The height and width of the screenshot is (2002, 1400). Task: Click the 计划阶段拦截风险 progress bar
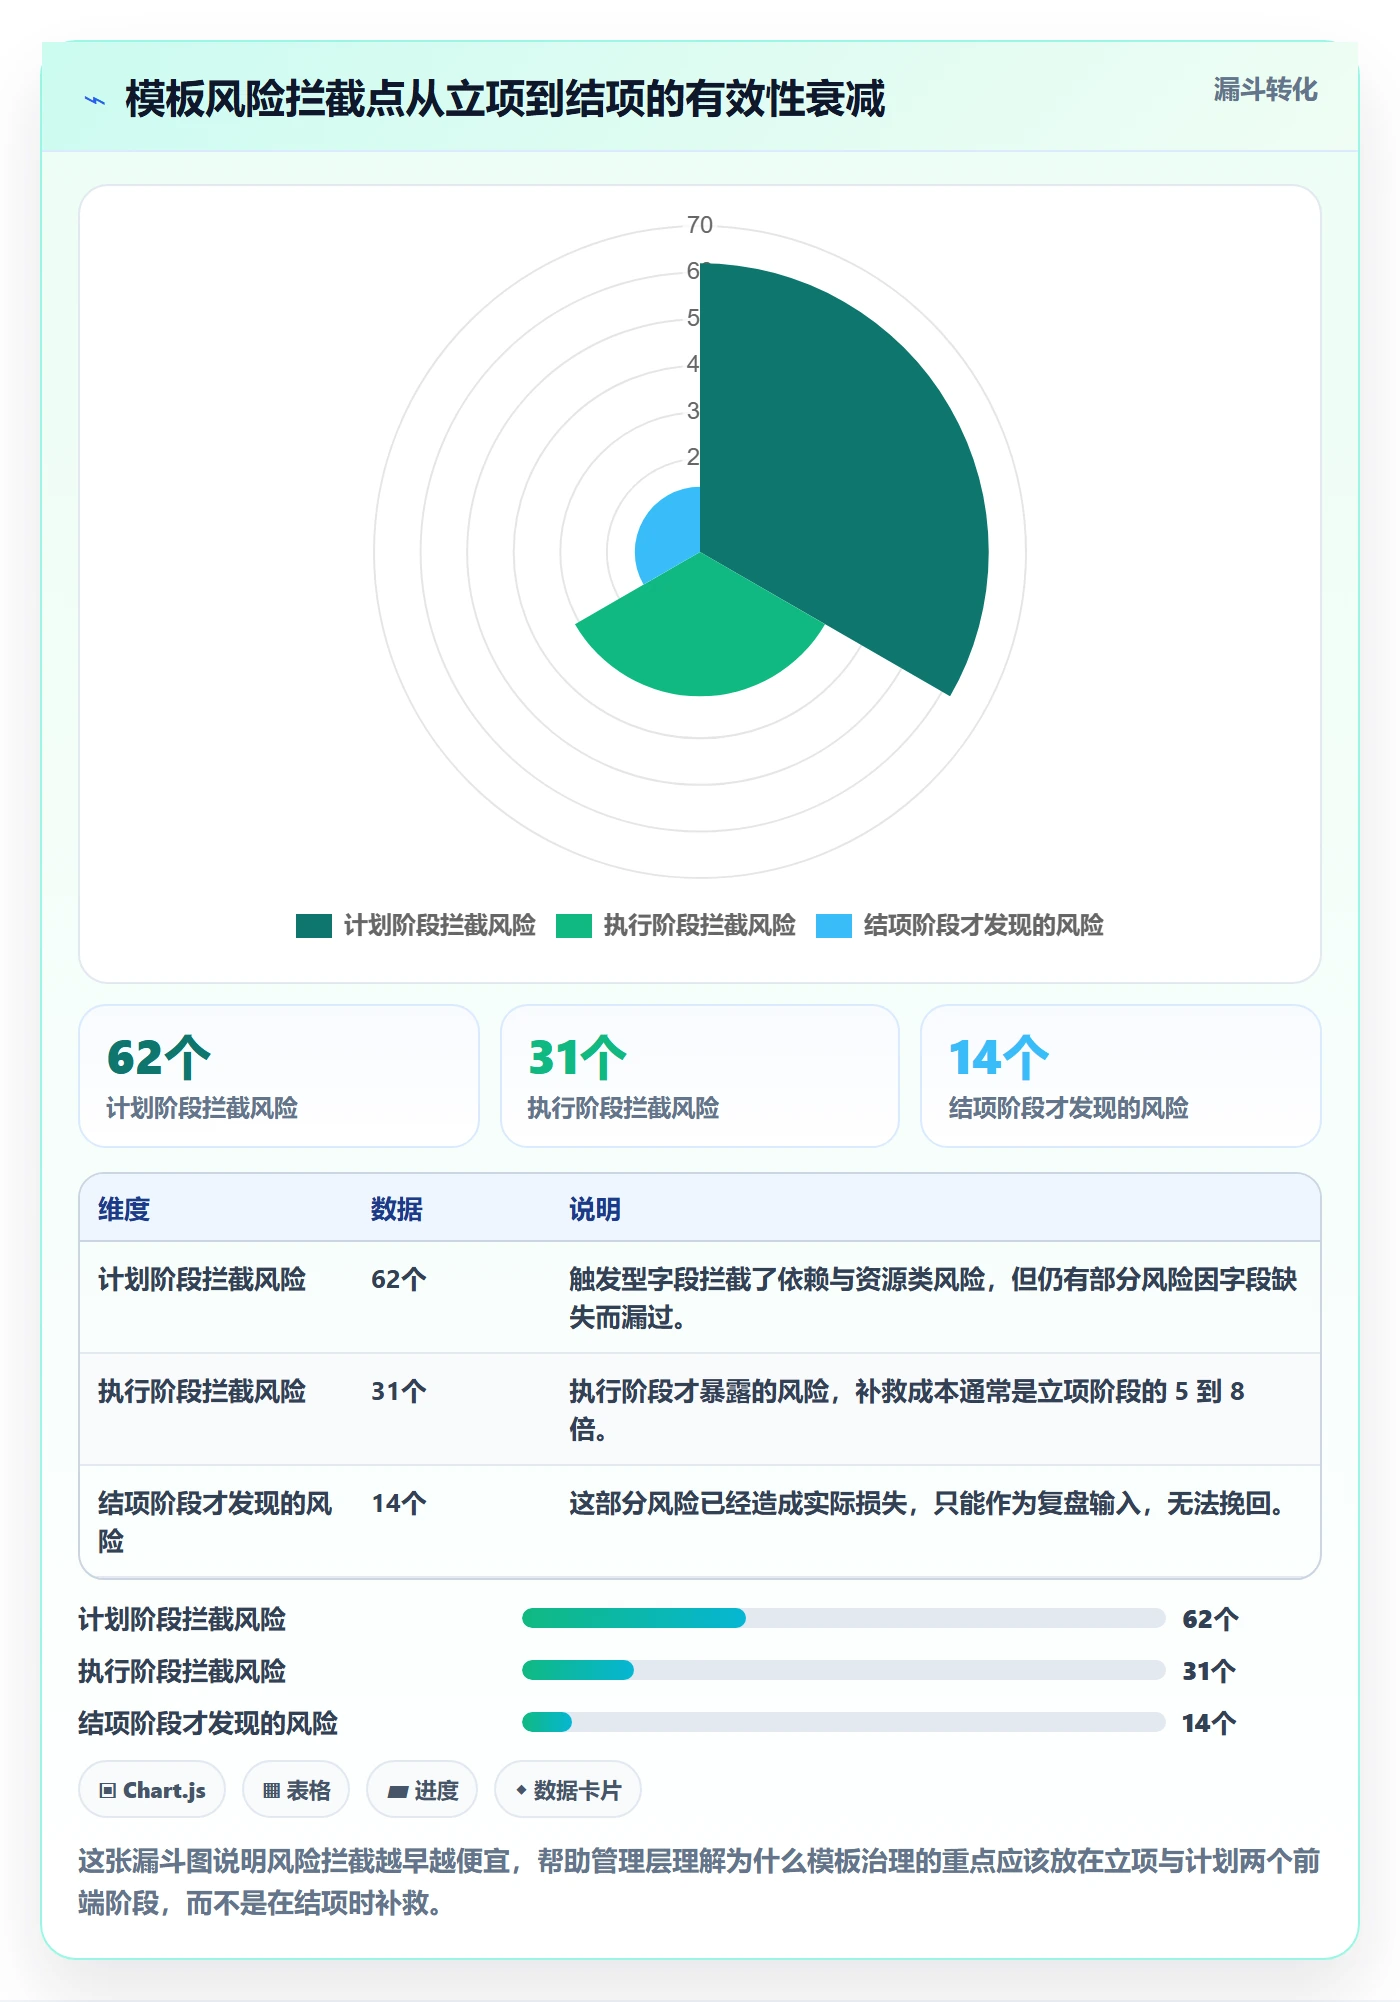tap(844, 1618)
